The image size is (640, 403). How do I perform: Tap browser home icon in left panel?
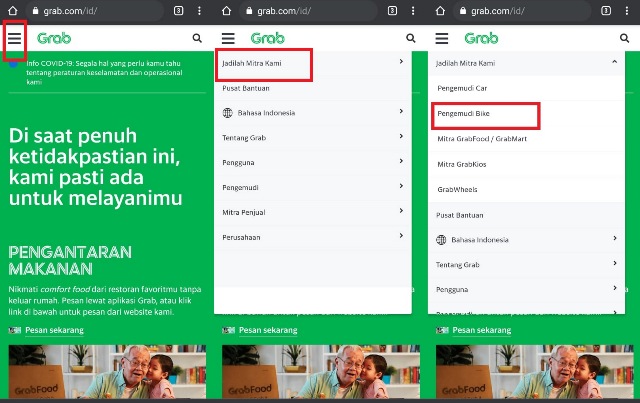pos(13,11)
